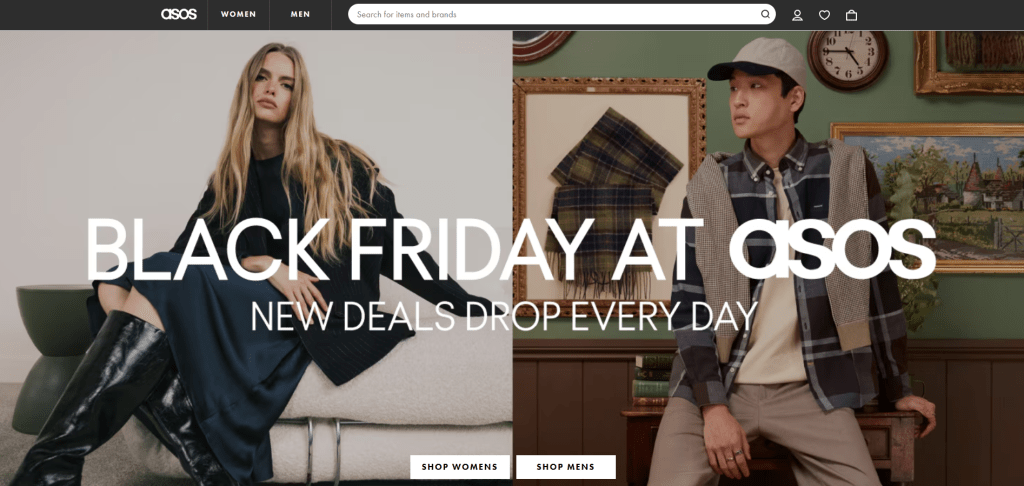Click the SHOP WOMENS button
This screenshot has height=486, width=1024.
460,467
